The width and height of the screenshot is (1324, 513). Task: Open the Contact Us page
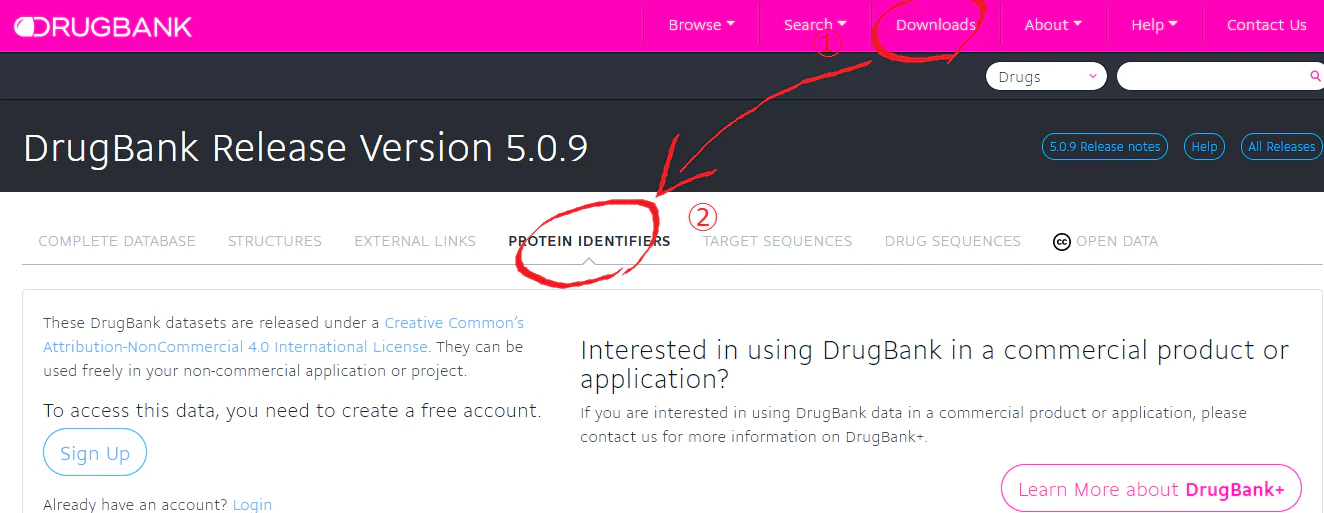(x=1266, y=25)
